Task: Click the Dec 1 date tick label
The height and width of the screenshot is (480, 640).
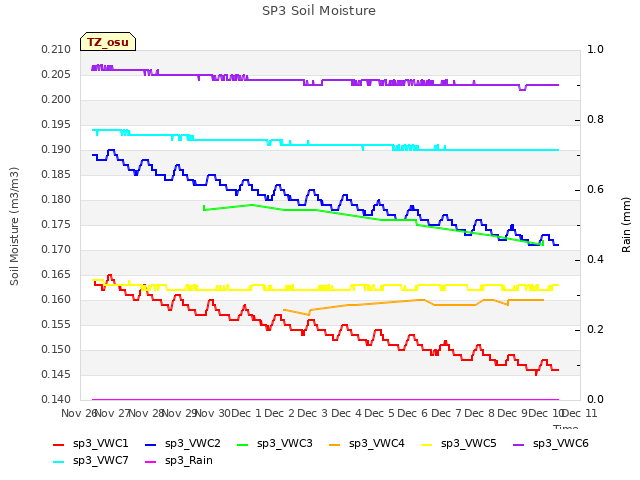Action: click(x=247, y=413)
